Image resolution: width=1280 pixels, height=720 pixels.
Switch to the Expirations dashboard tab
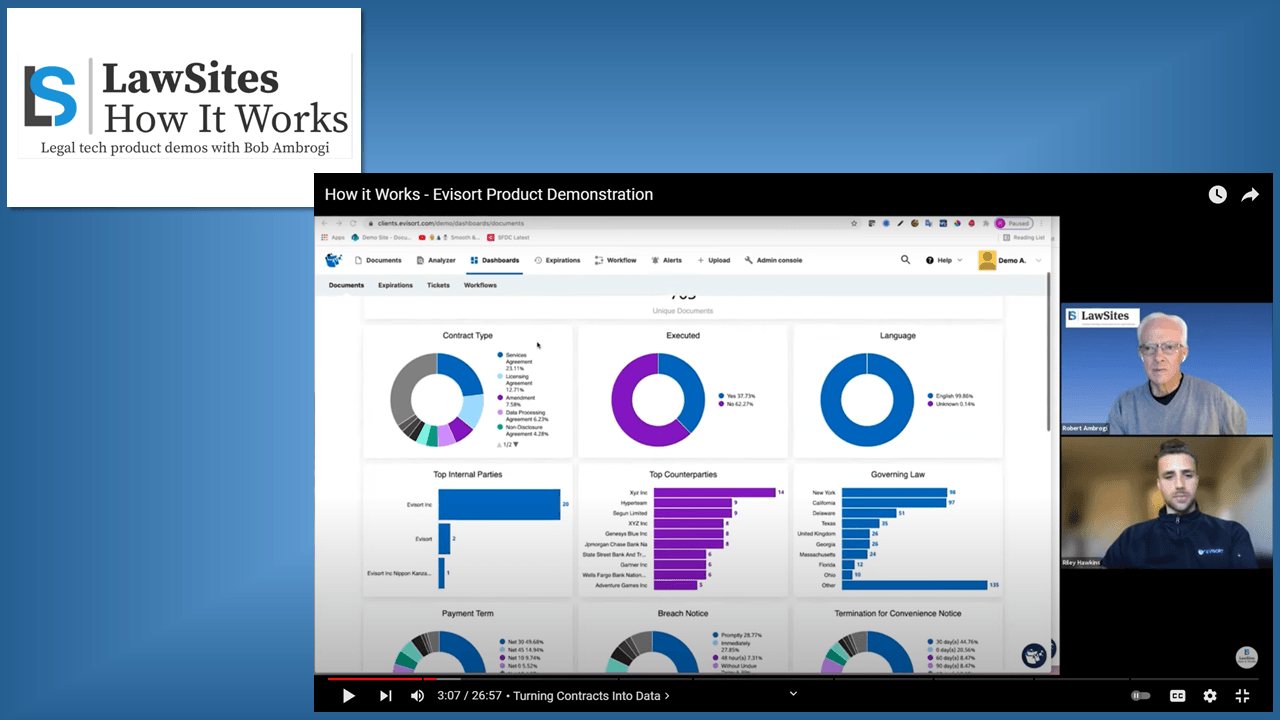coord(395,285)
